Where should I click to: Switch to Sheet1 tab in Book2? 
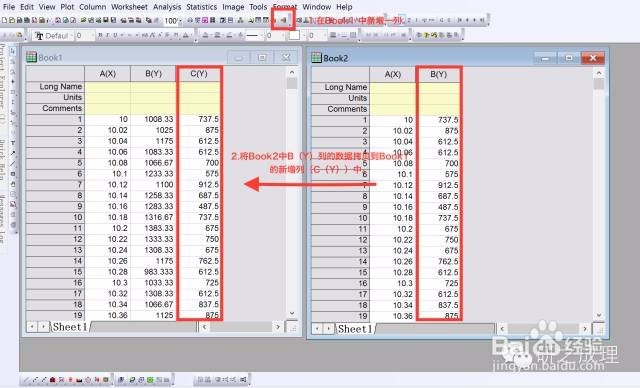(355, 329)
